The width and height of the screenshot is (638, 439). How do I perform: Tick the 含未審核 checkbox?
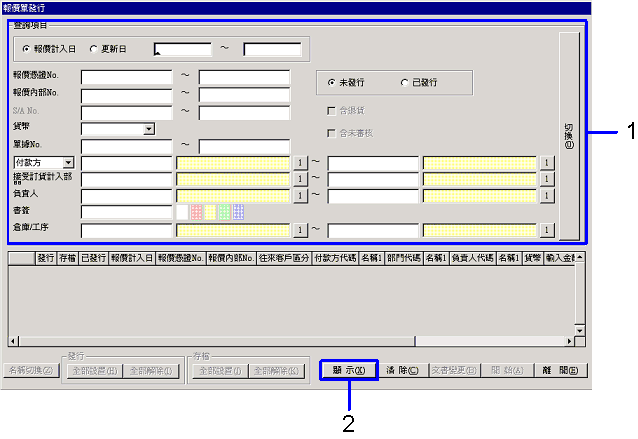(x=331, y=133)
